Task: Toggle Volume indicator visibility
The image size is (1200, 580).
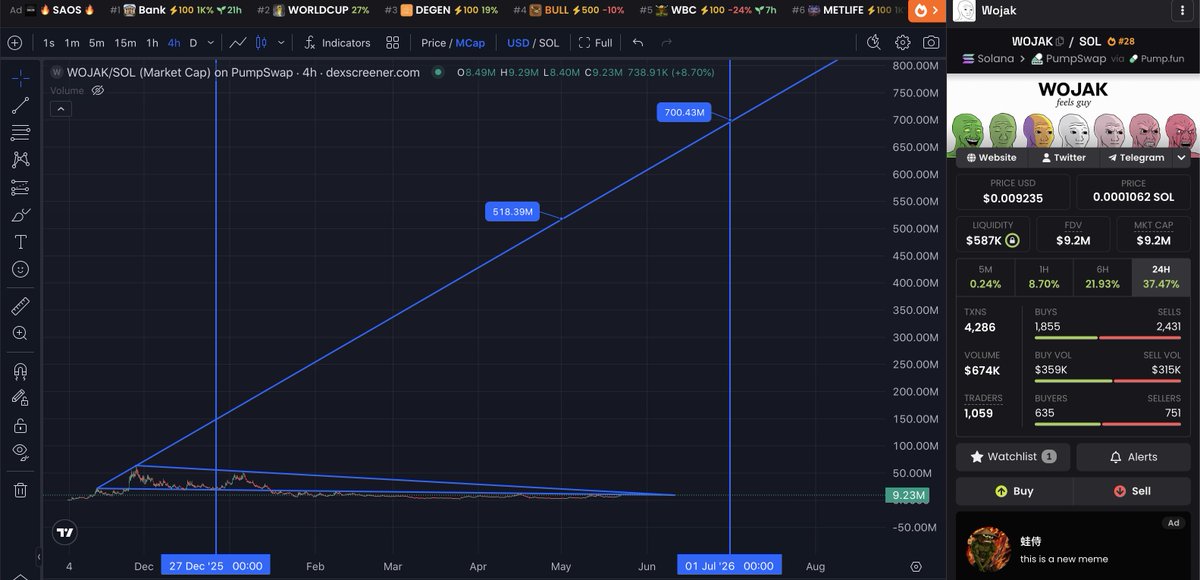Action: [98, 90]
